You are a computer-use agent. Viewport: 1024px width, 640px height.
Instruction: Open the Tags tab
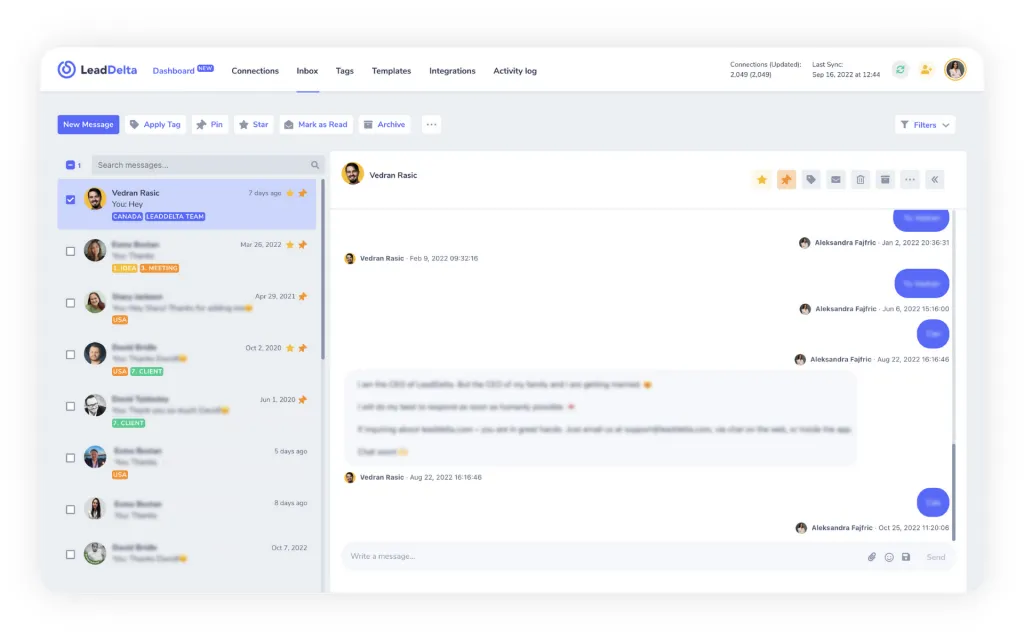tap(344, 71)
